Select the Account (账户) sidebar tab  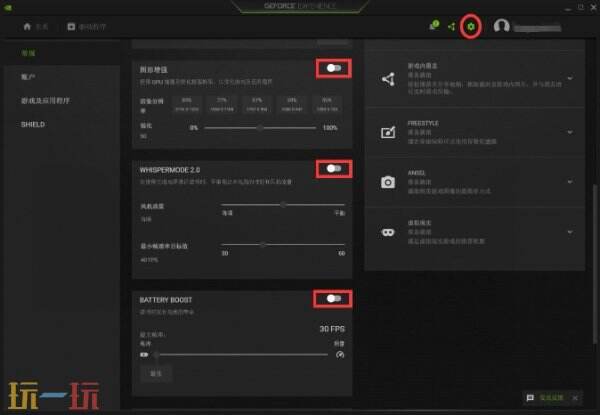coord(28,77)
